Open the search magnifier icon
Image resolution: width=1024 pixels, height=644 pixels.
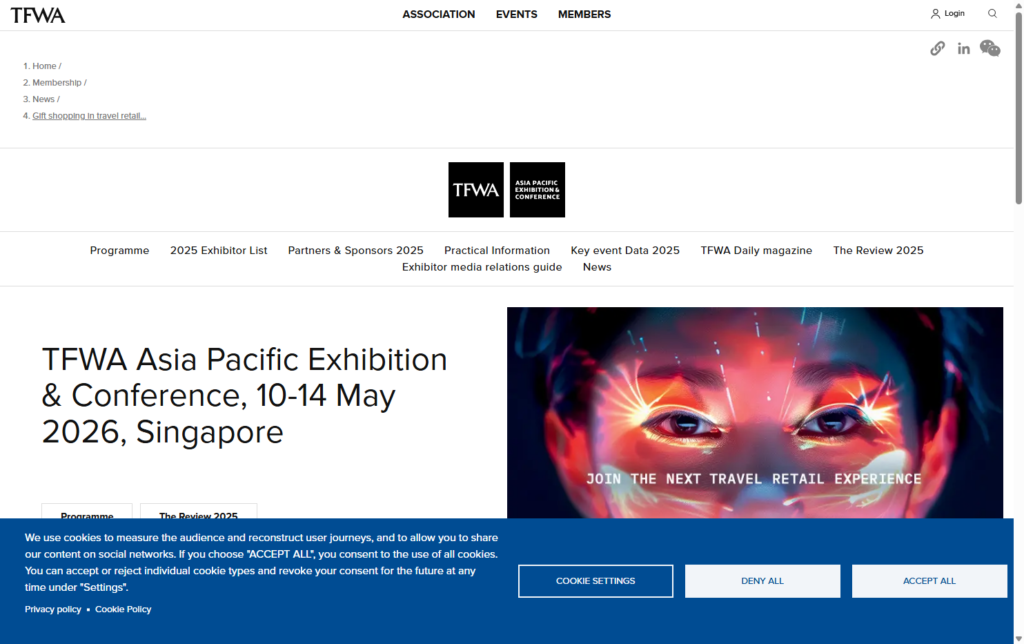pos(992,14)
